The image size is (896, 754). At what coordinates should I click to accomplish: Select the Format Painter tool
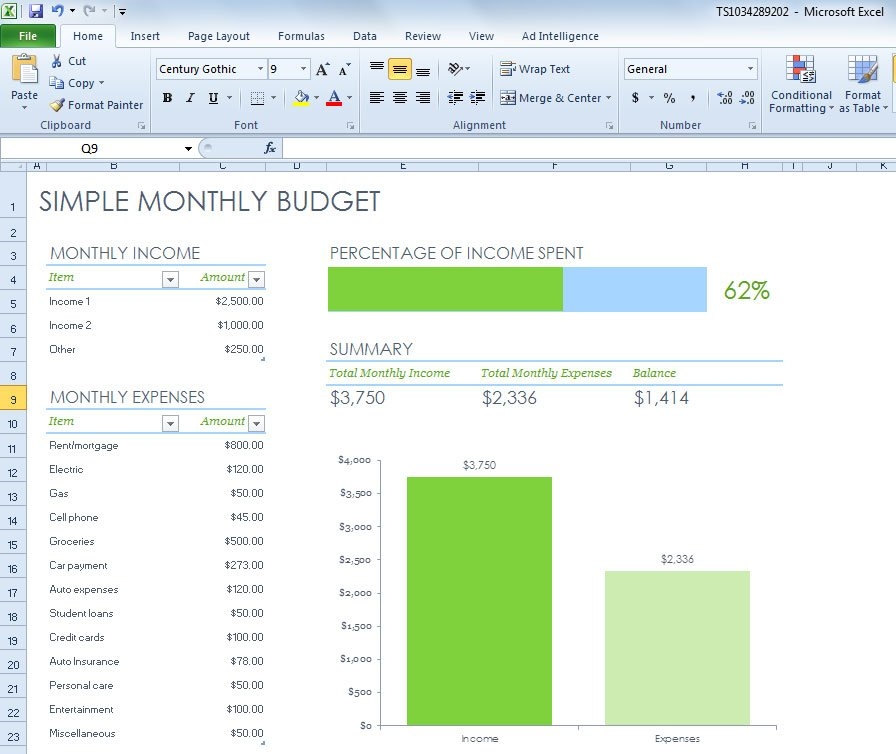click(x=96, y=105)
